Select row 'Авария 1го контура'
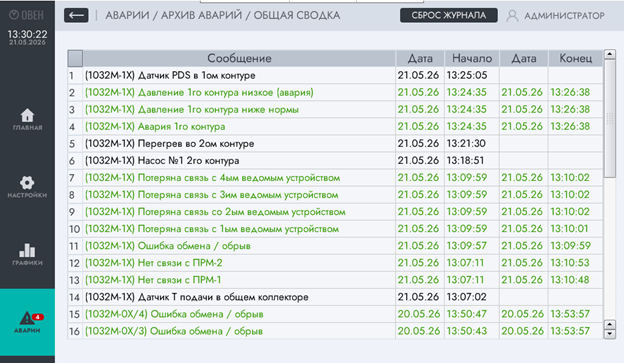 tap(335, 127)
